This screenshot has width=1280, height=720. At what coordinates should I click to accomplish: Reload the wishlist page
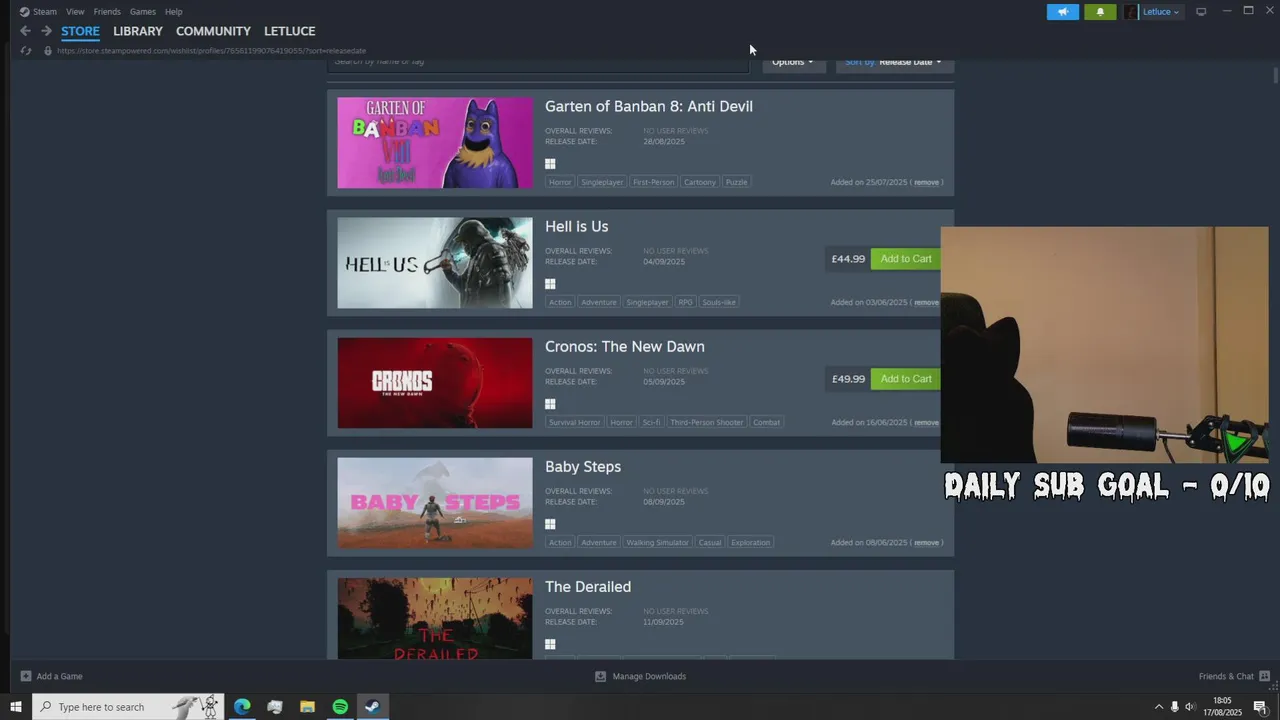click(26, 50)
